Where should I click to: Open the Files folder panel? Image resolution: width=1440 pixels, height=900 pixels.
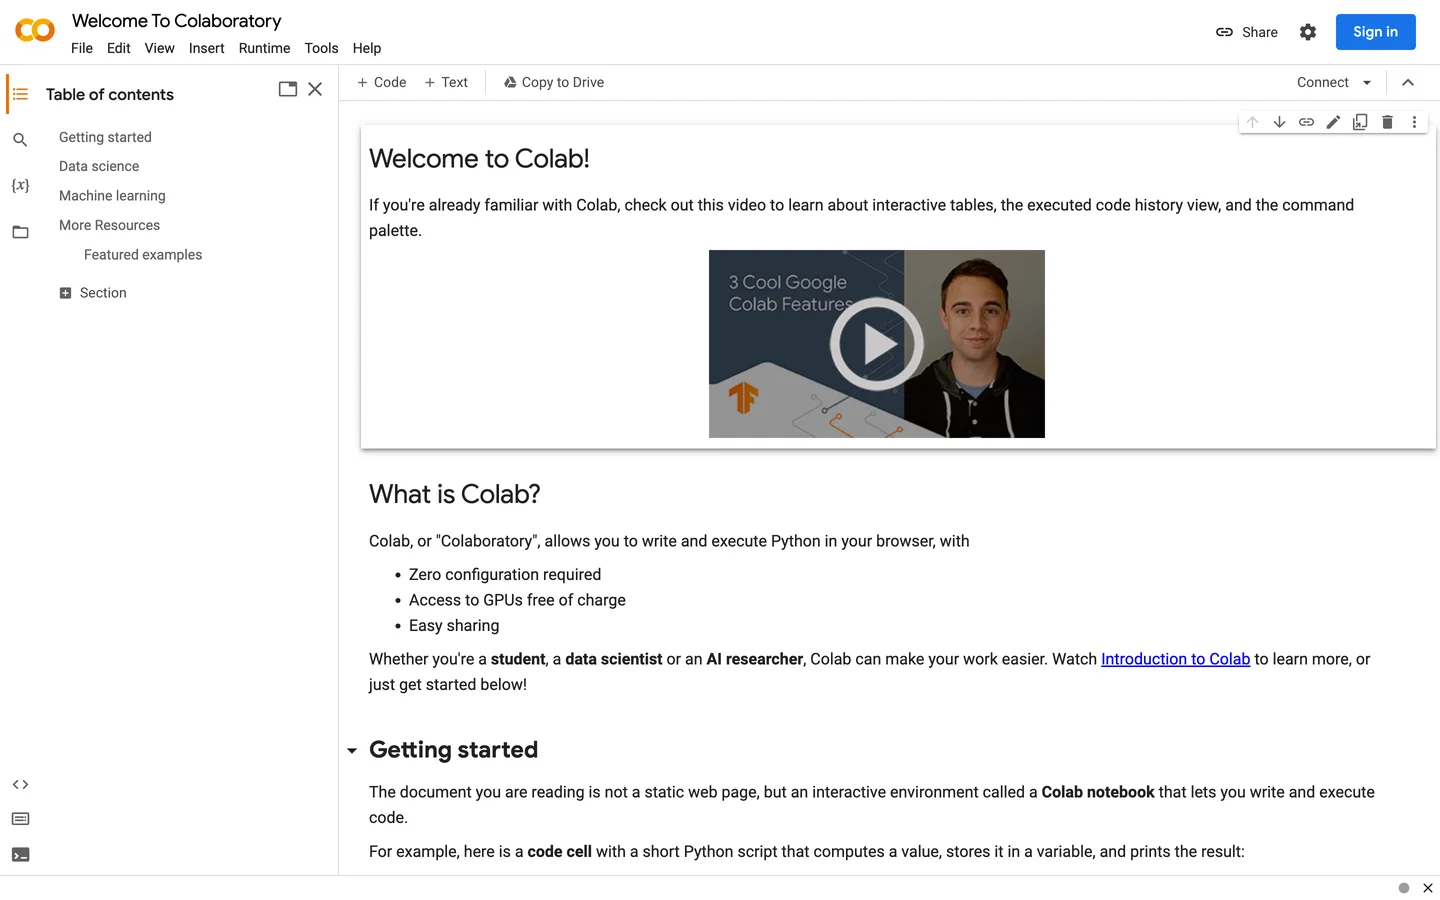(x=20, y=232)
